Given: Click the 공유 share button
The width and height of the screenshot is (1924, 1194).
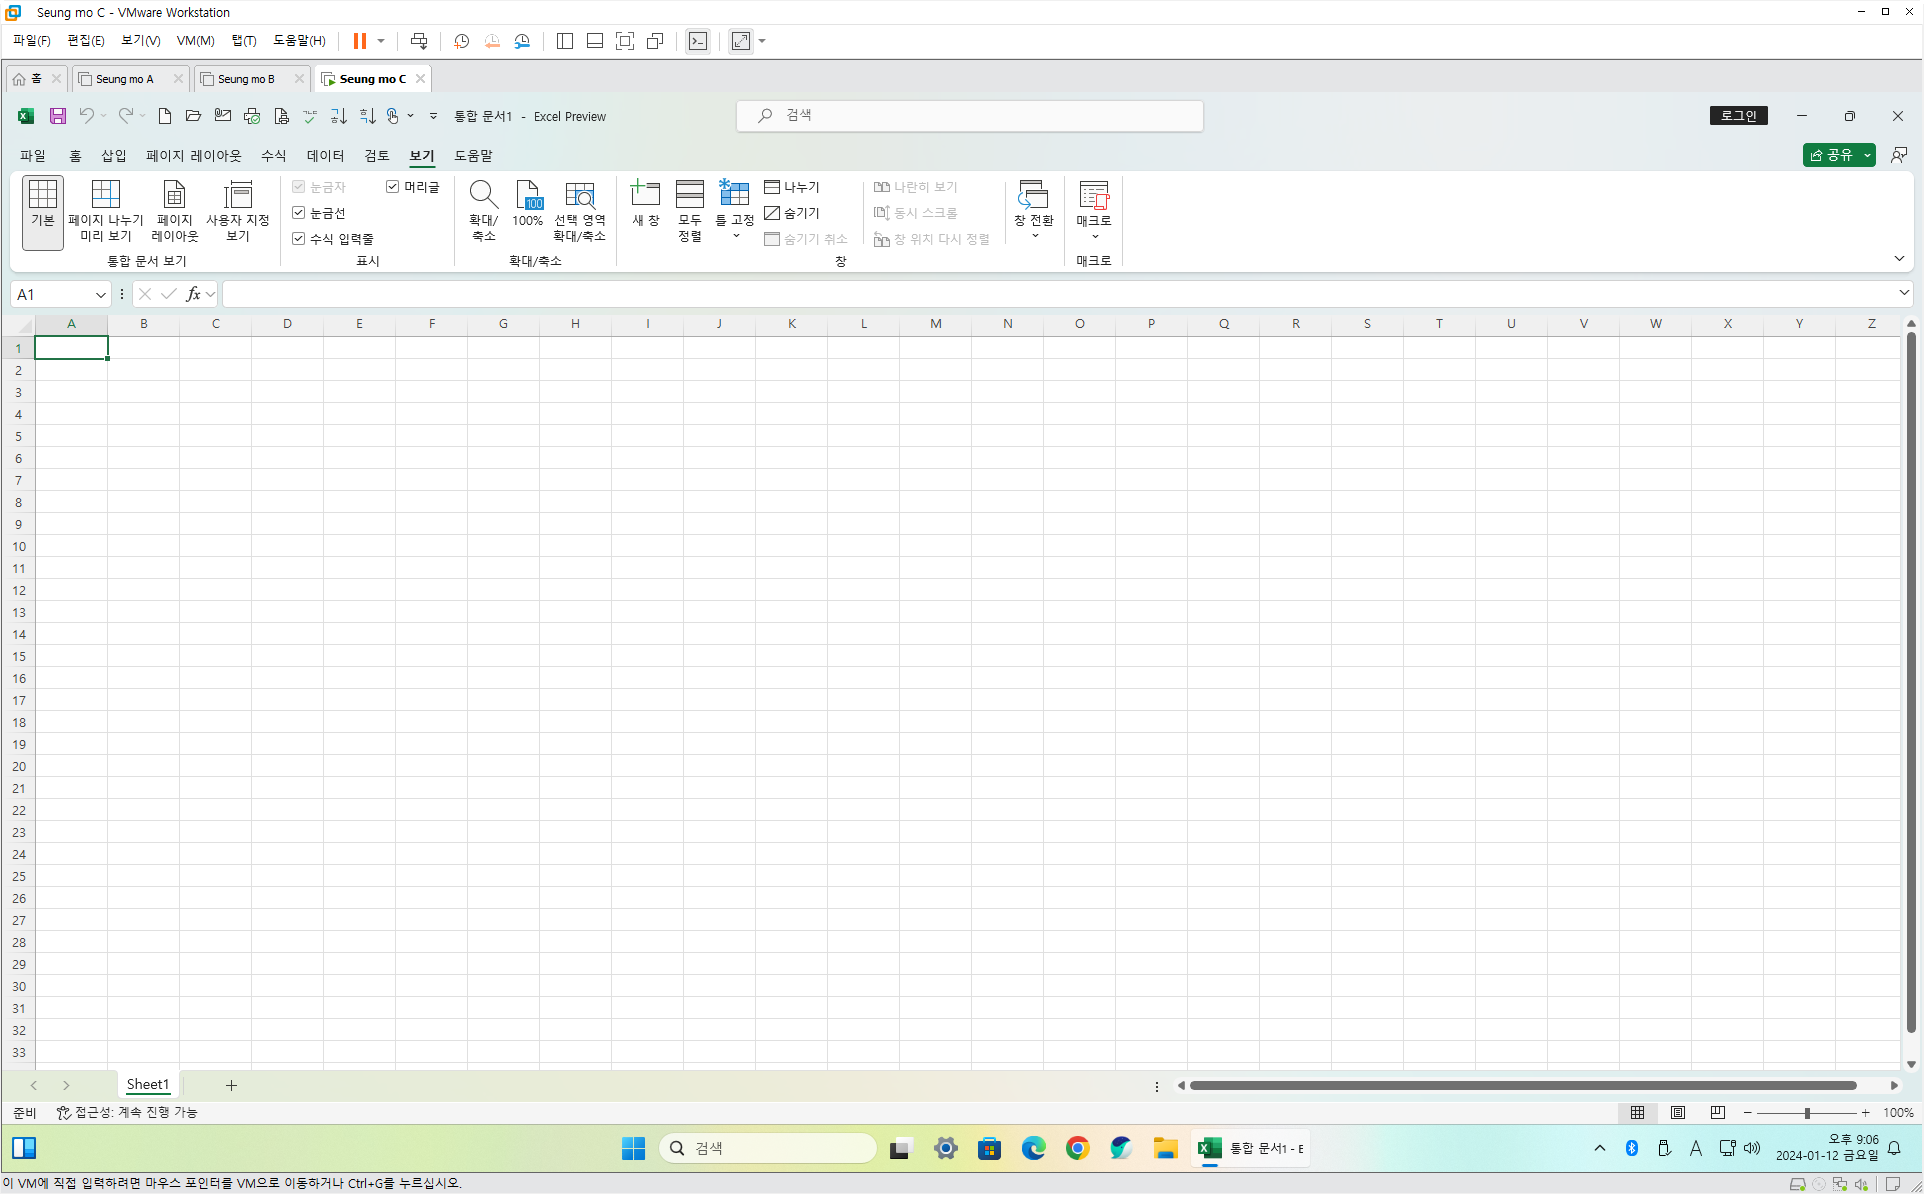Looking at the screenshot, I should (1830, 155).
